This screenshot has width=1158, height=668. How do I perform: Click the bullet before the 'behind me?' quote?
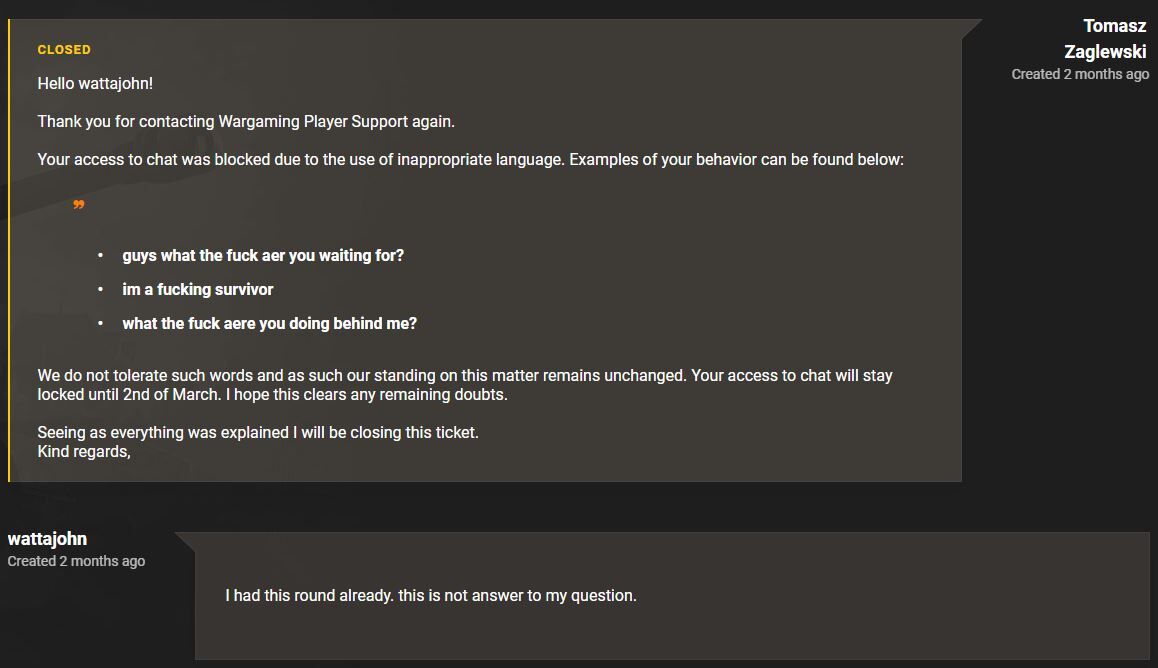click(101, 323)
